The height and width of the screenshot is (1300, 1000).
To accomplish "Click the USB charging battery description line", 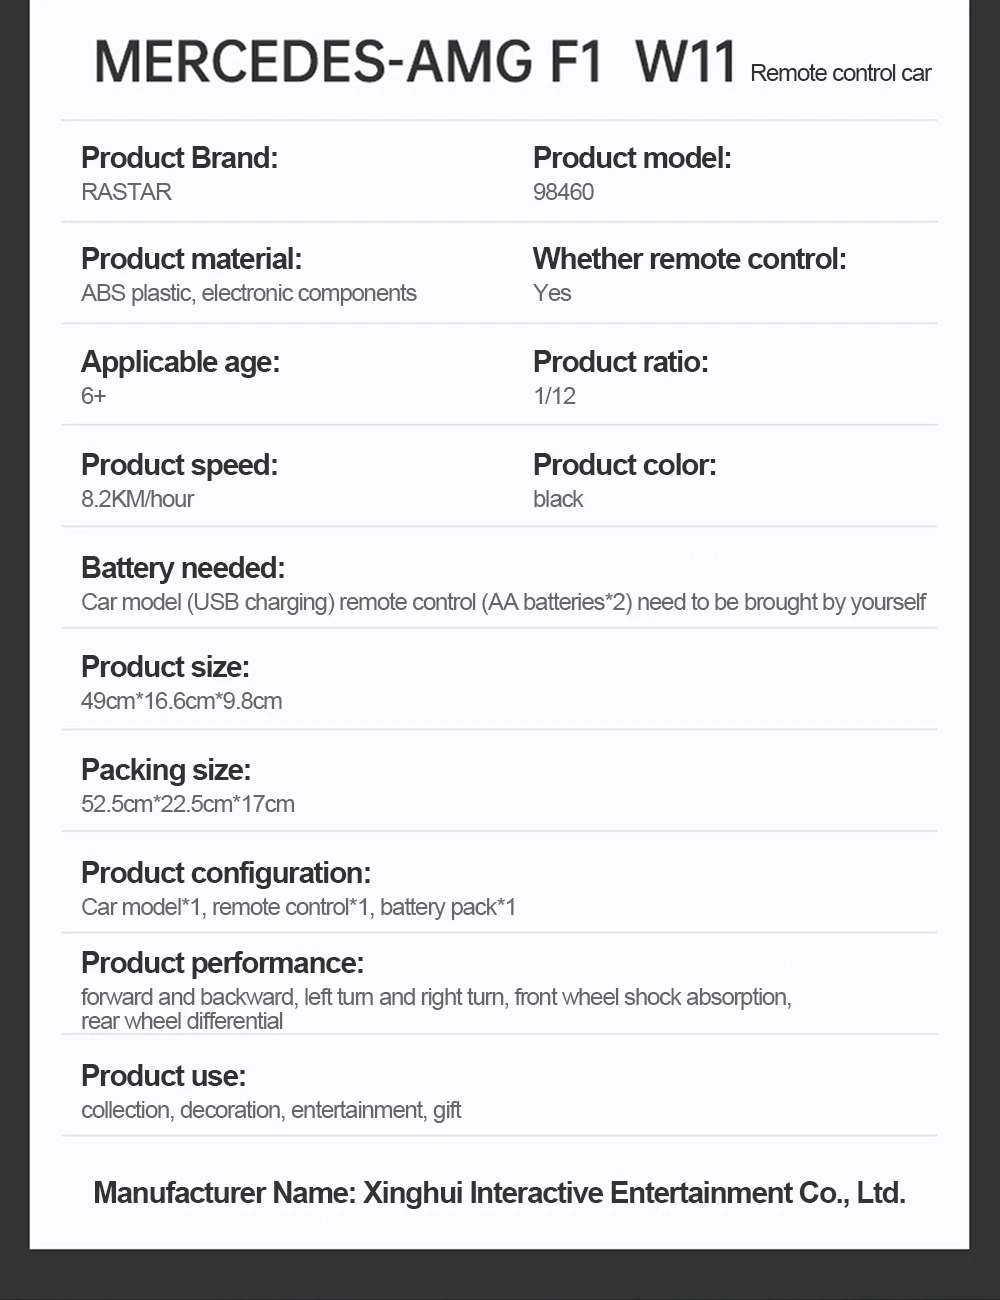I will coord(503,602).
